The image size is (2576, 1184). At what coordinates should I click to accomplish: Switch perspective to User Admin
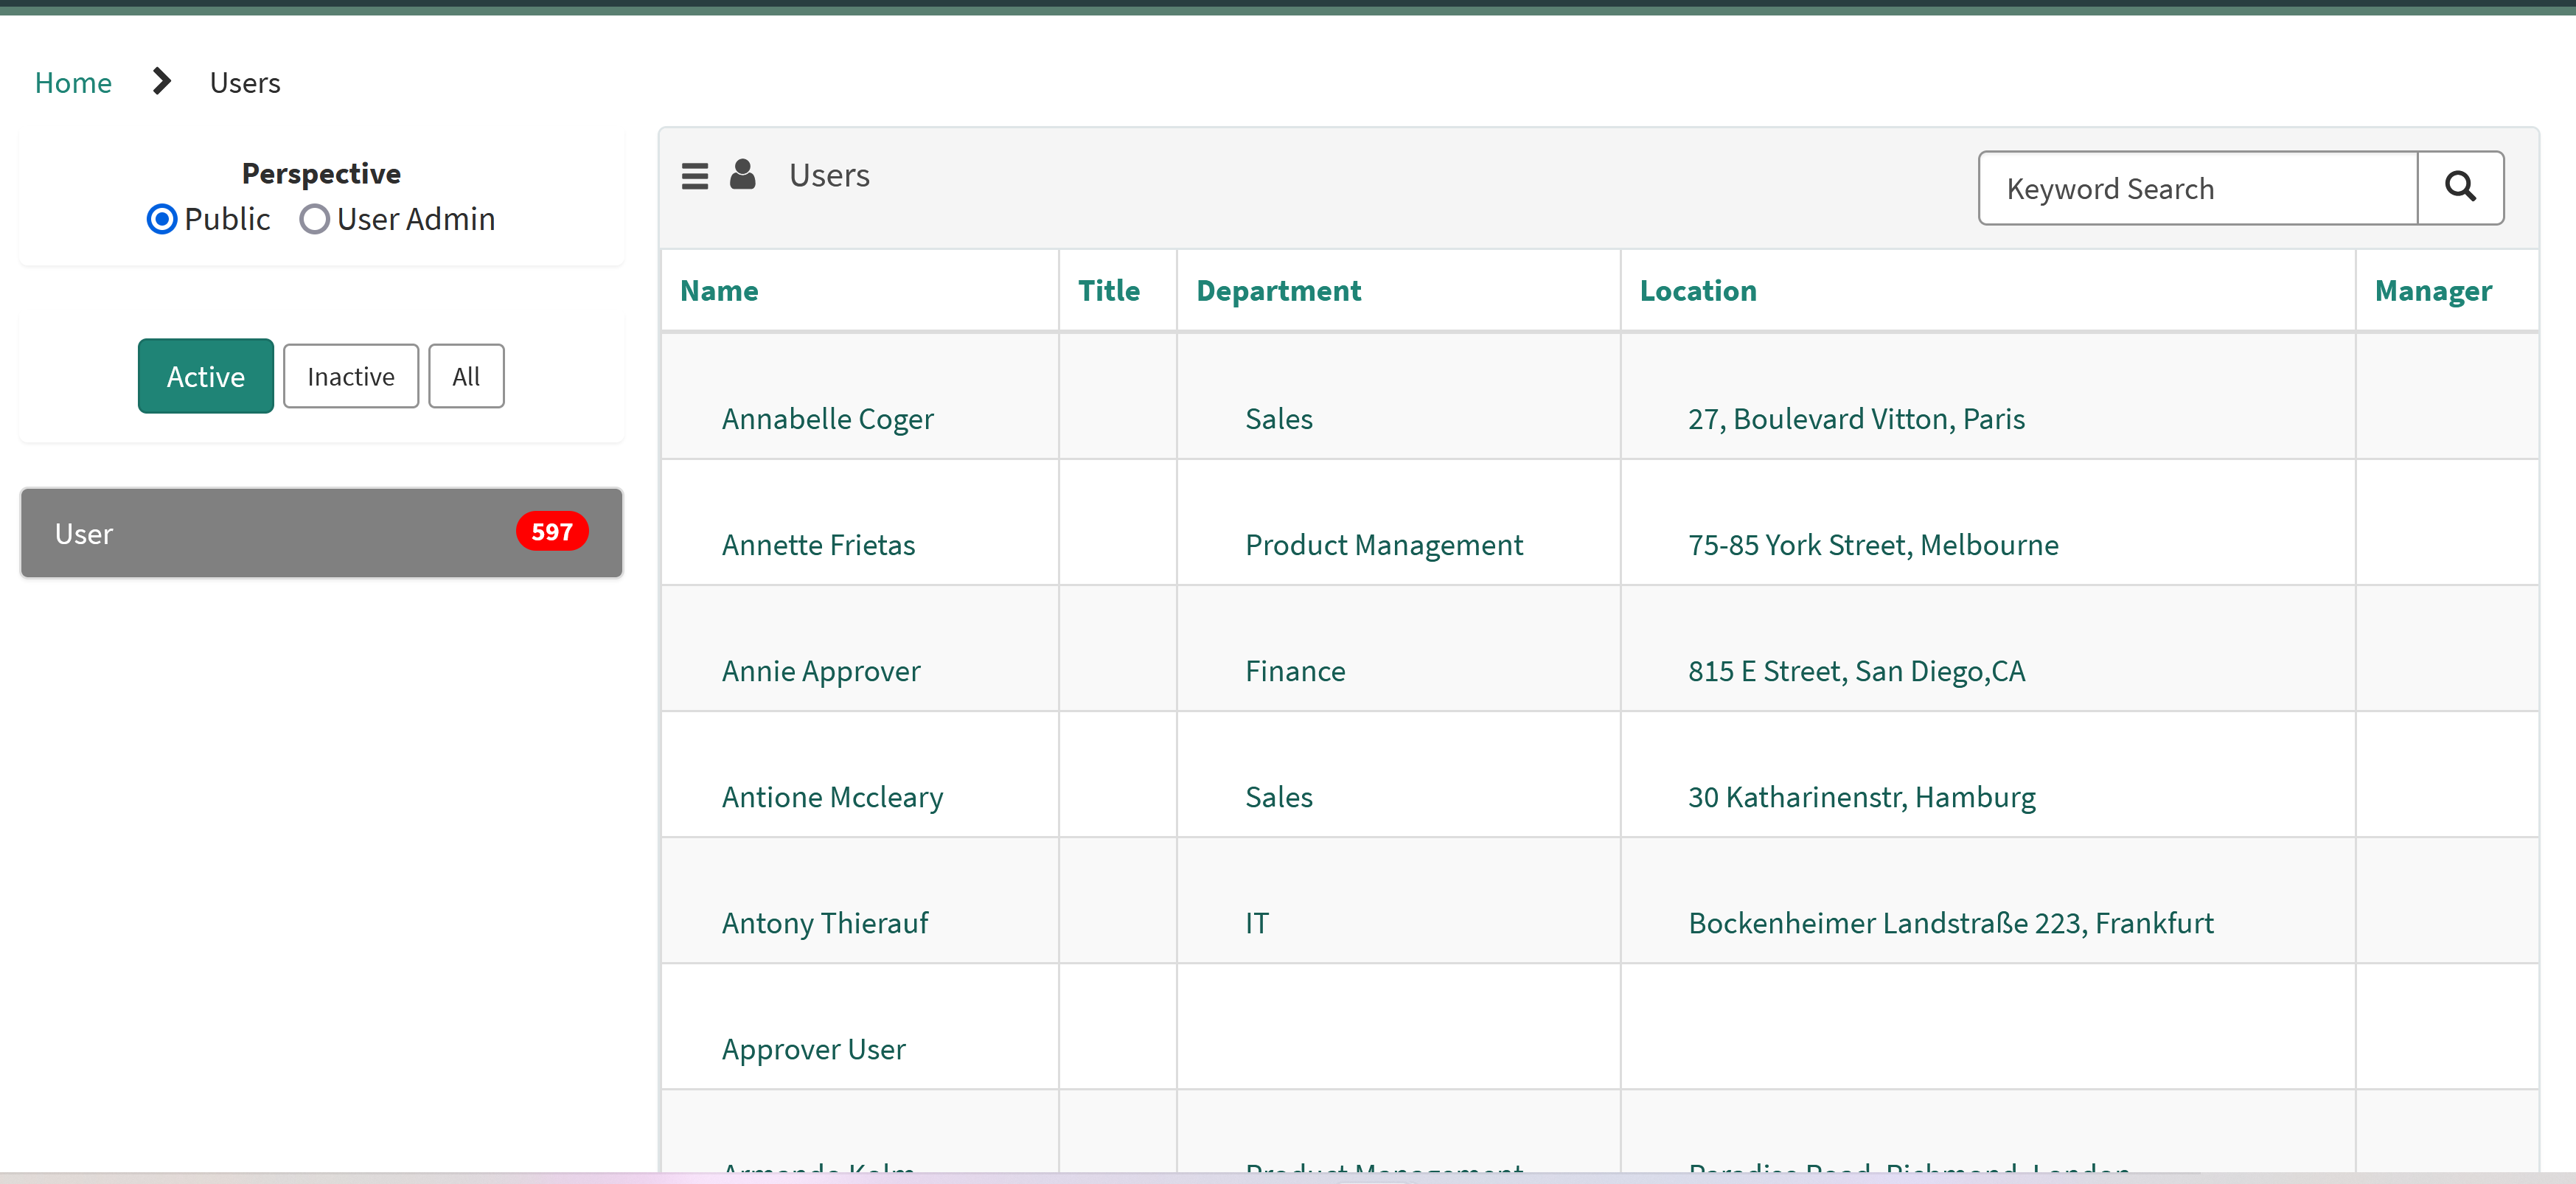pyautogui.click(x=314, y=219)
